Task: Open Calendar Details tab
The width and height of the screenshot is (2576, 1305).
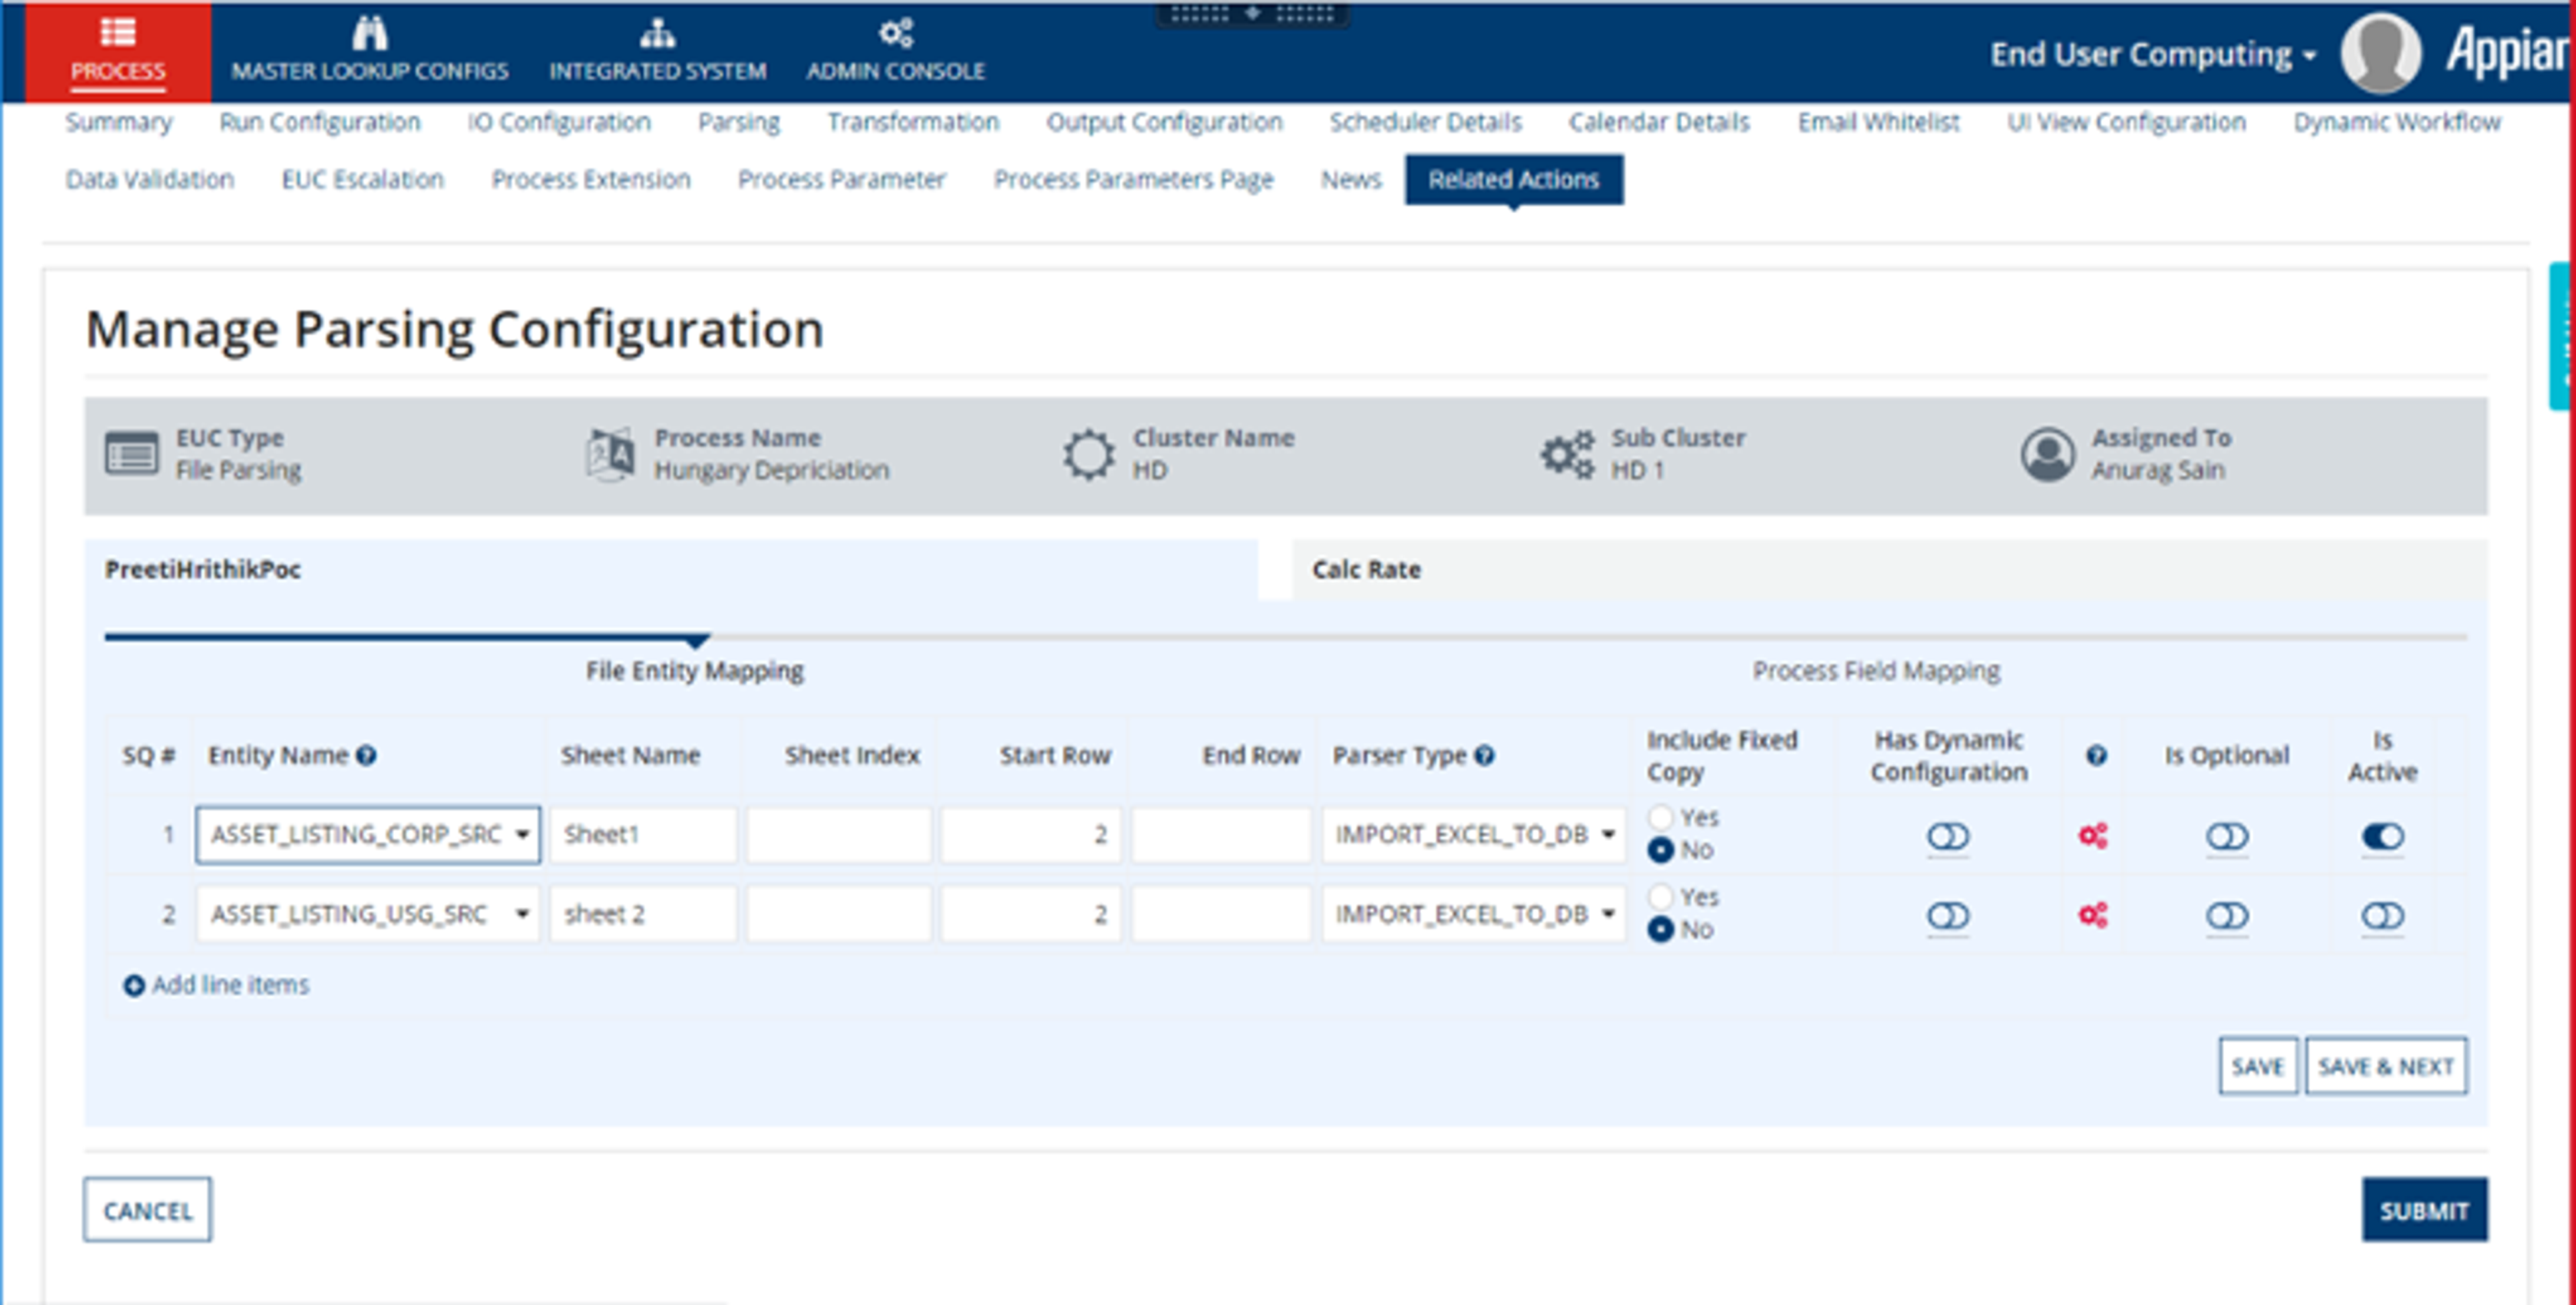Action: coord(1659,122)
